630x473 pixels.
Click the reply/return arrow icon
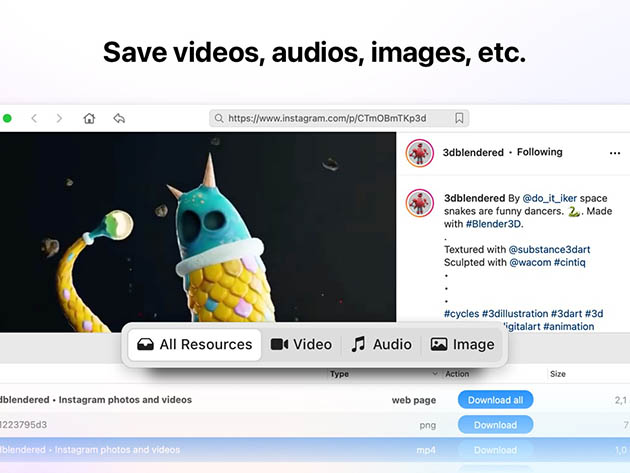(x=119, y=118)
